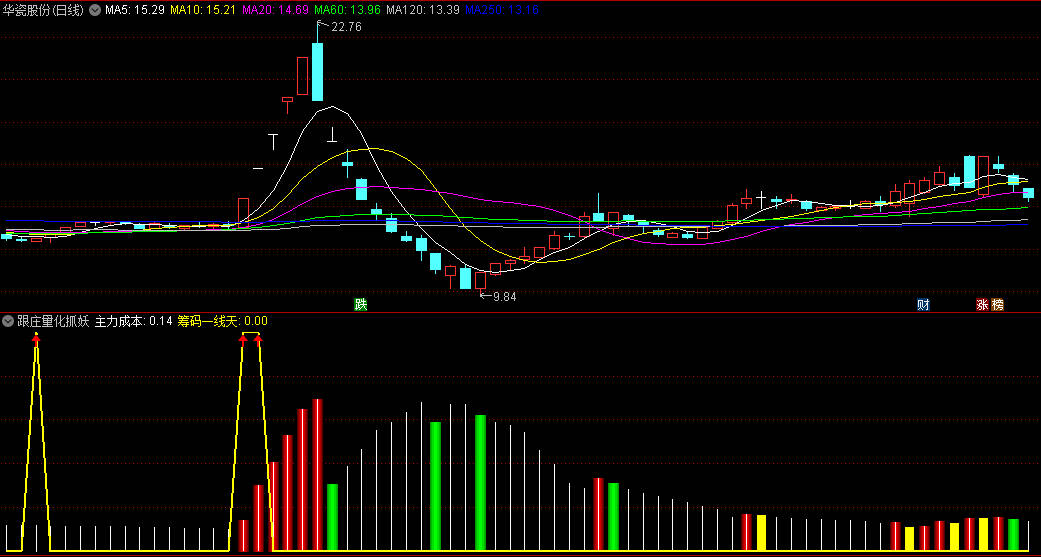Select the MA120: 13.39 label
Viewport: 1041px width, 557px height.
[x=422, y=10]
